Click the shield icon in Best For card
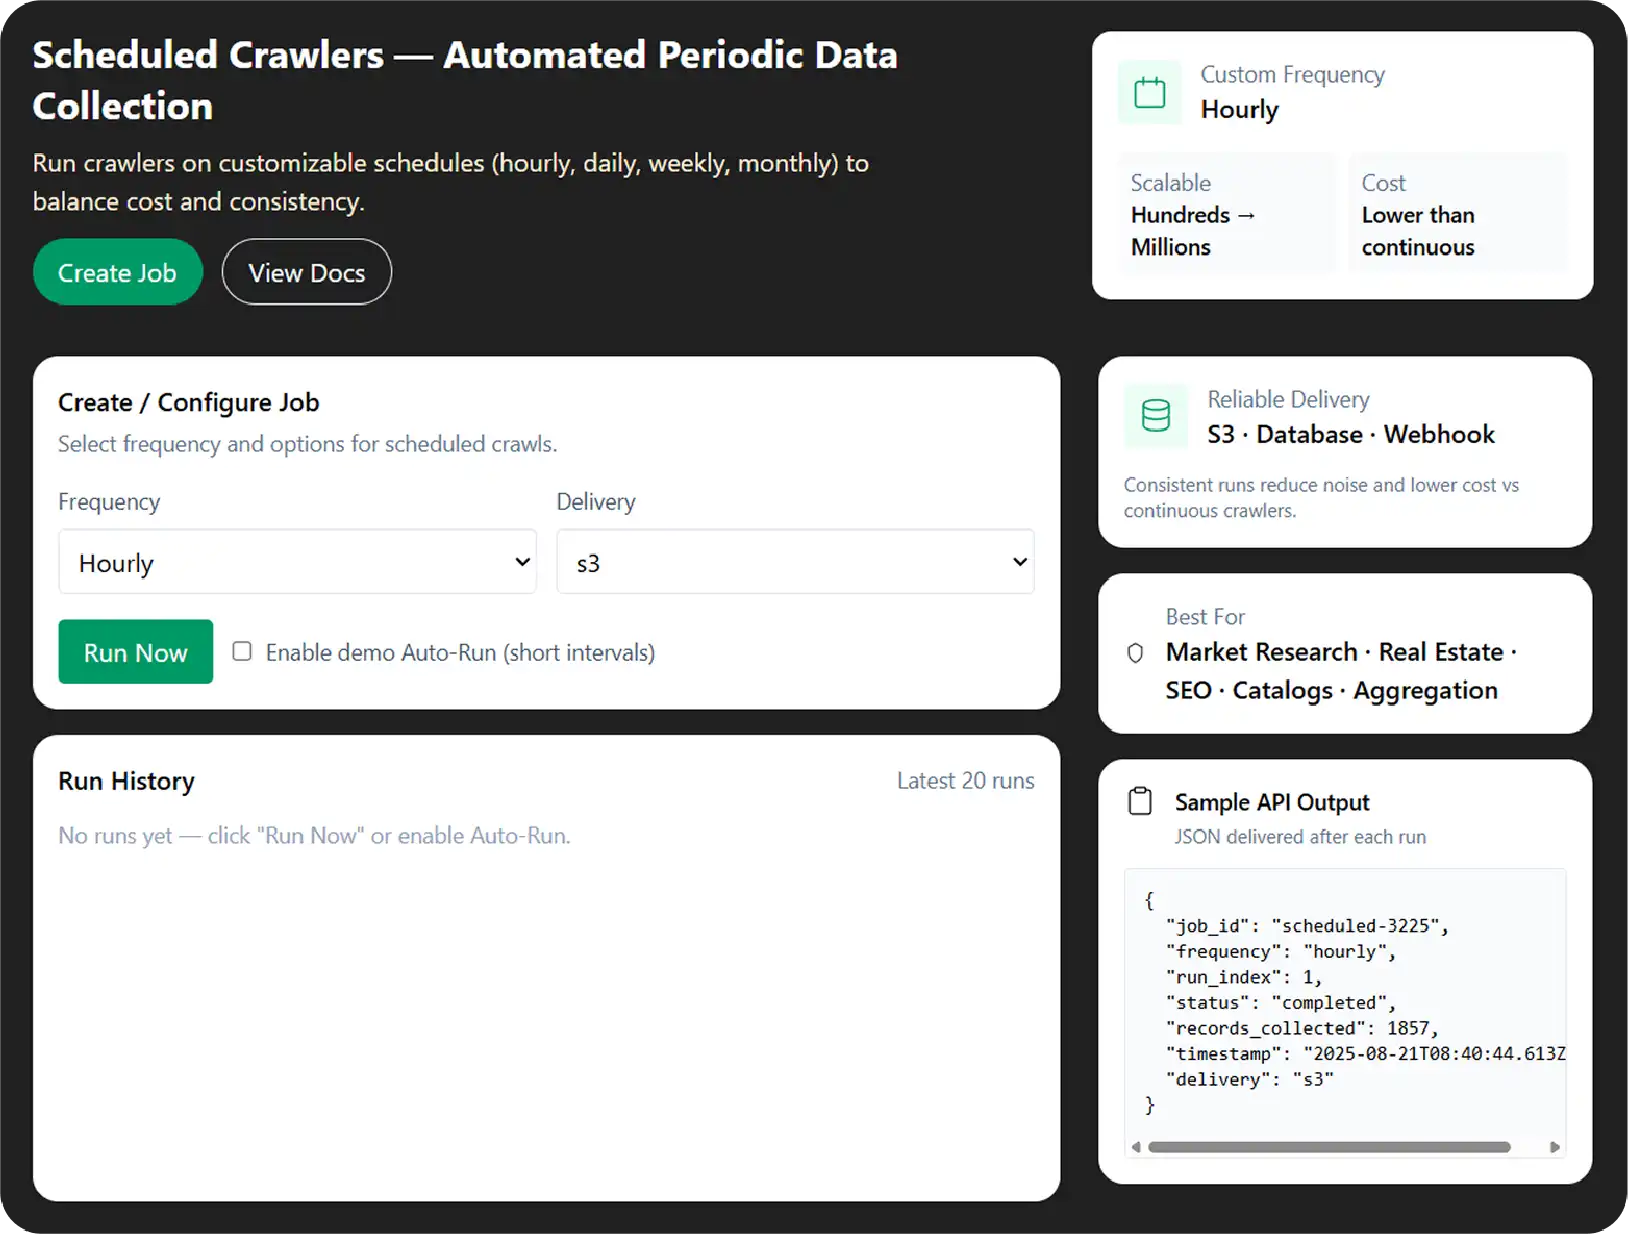Screen dimensions: 1628x1234 click(1135, 652)
